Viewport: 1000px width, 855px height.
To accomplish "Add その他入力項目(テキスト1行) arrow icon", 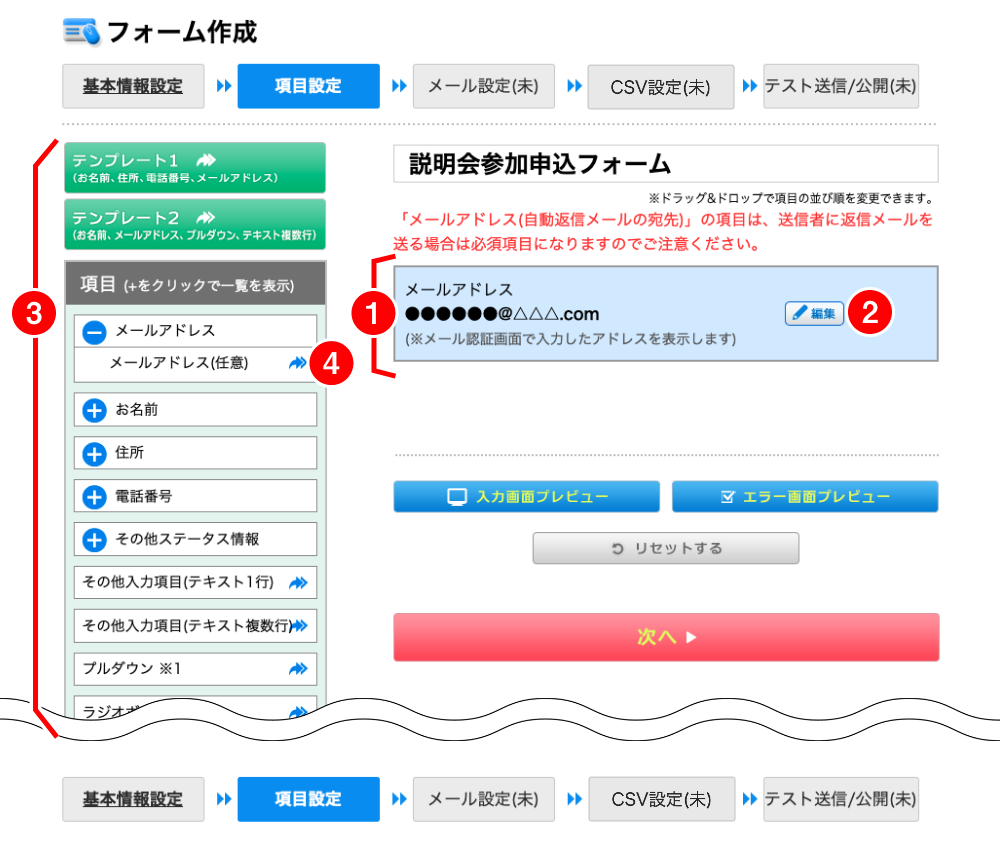I will [298, 583].
